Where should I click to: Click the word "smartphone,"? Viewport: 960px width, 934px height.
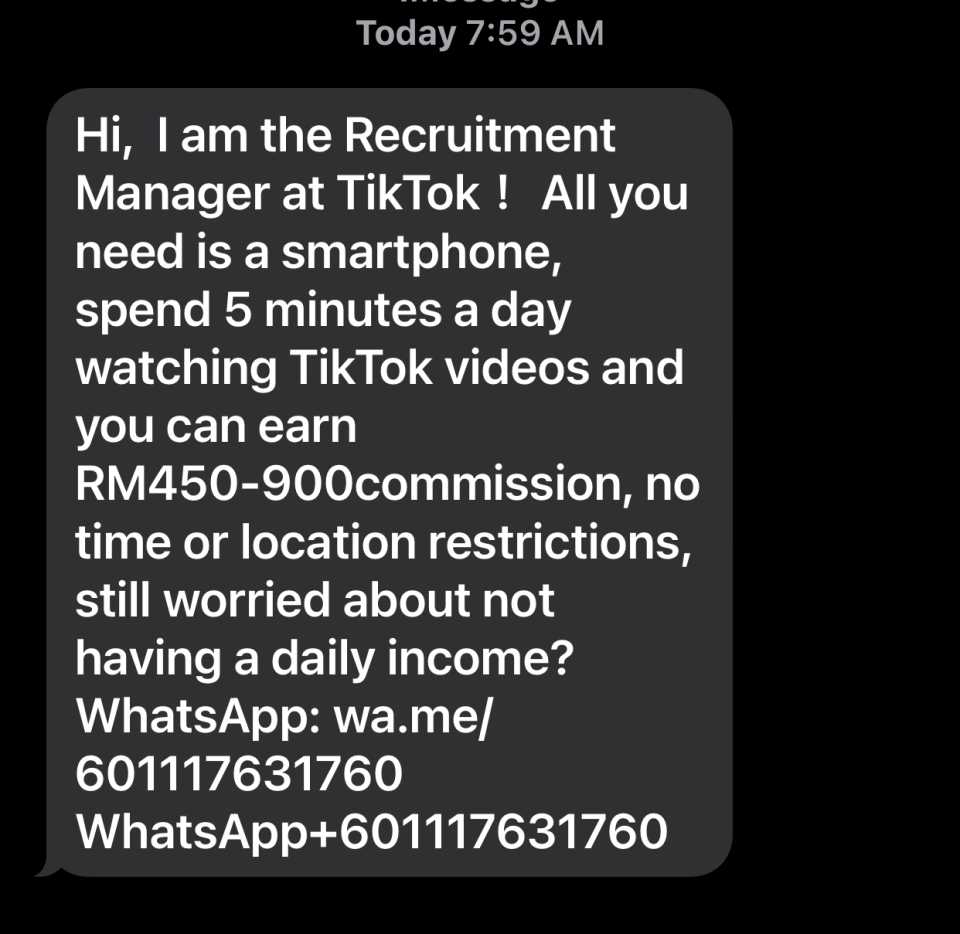pos(421,253)
